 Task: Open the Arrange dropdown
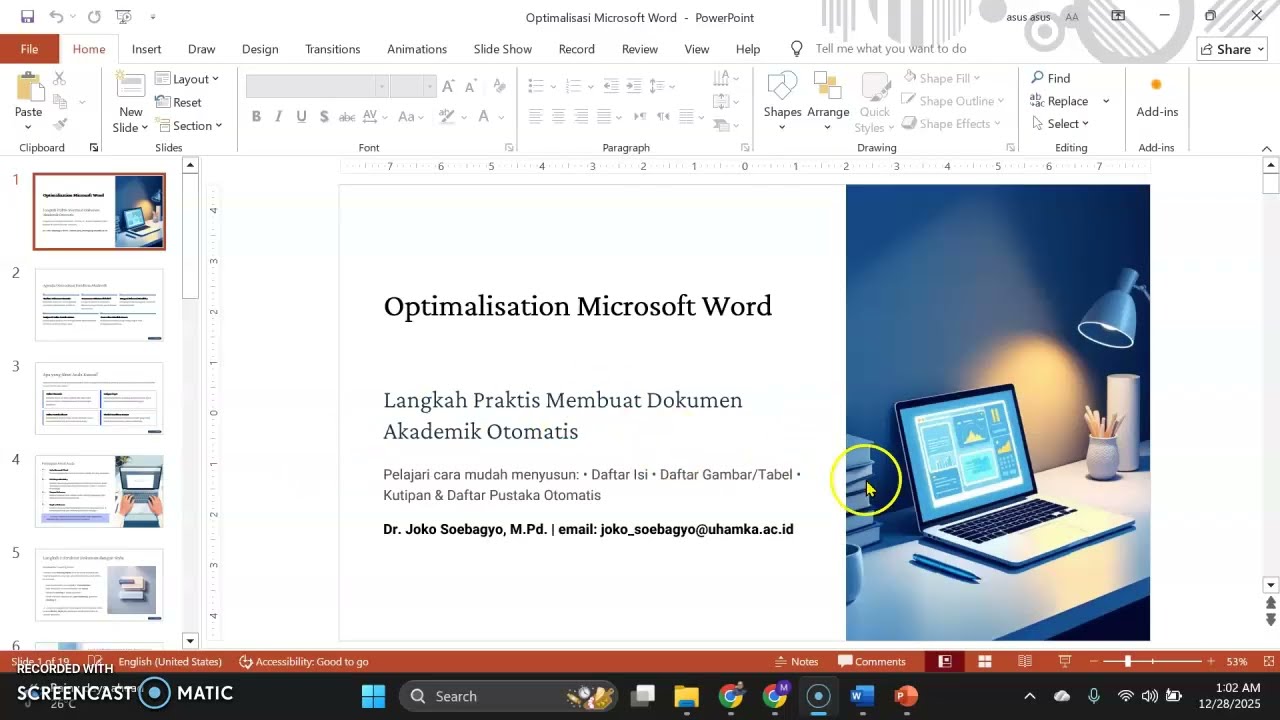(828, 100)
